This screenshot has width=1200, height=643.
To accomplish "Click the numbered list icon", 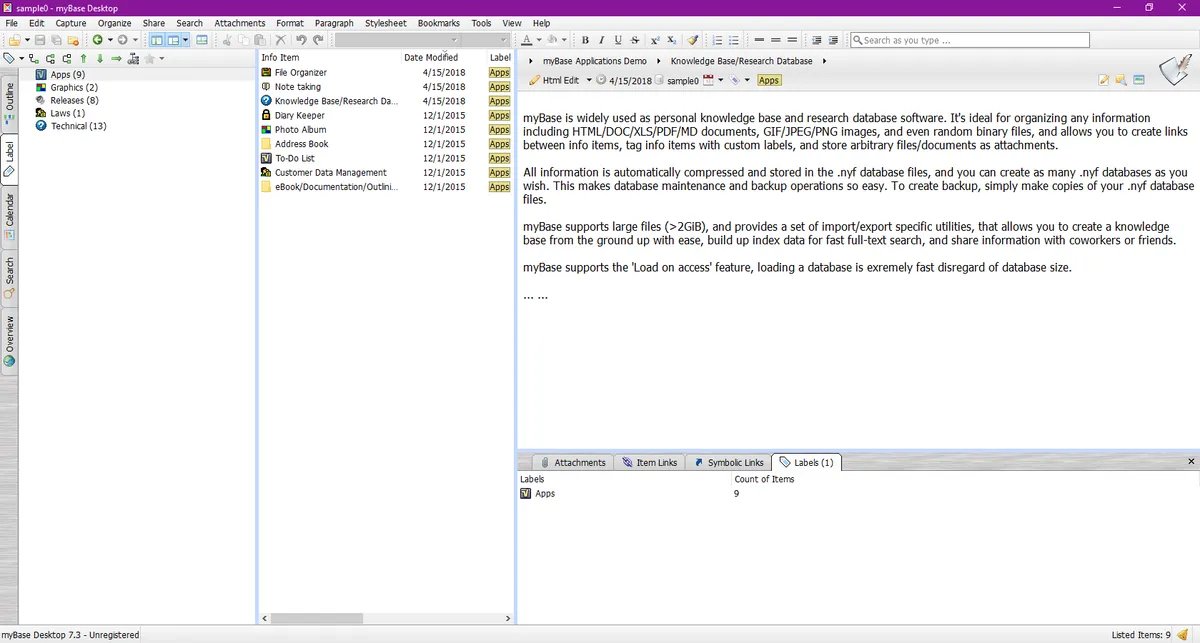I will pos(717,40).
